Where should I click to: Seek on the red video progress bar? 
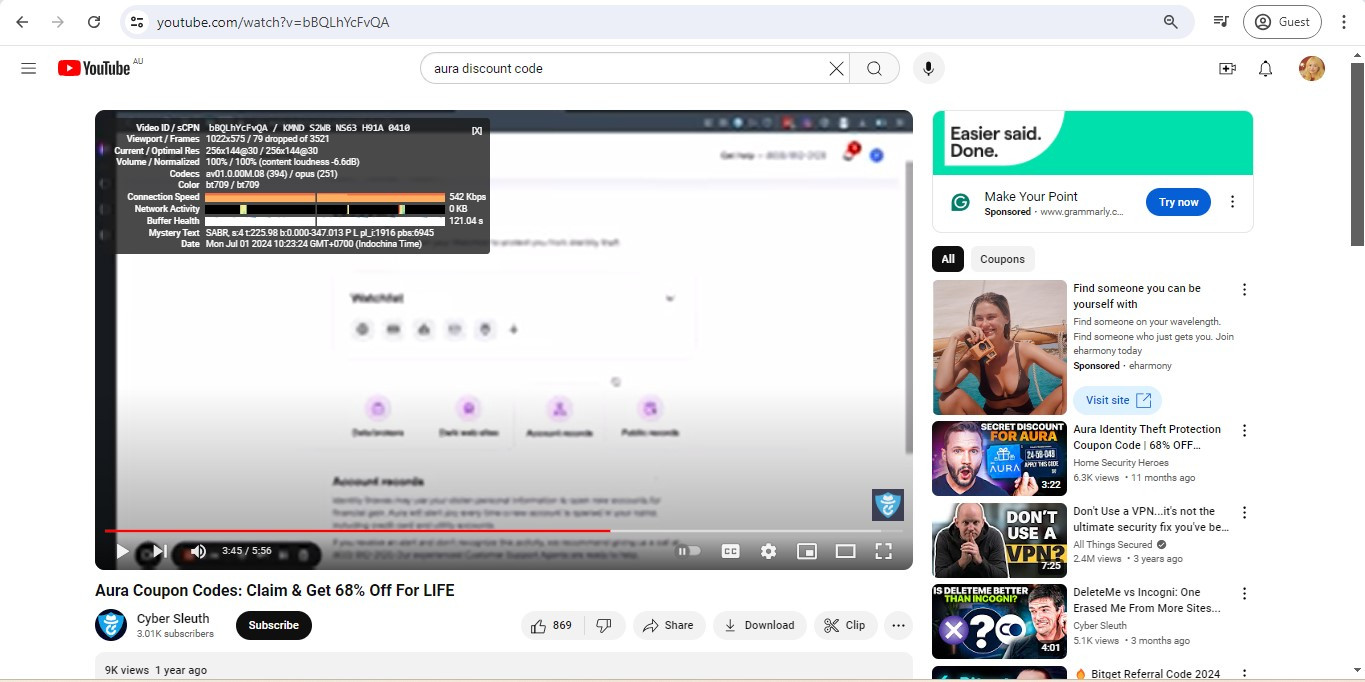click(x=504, y=530)
